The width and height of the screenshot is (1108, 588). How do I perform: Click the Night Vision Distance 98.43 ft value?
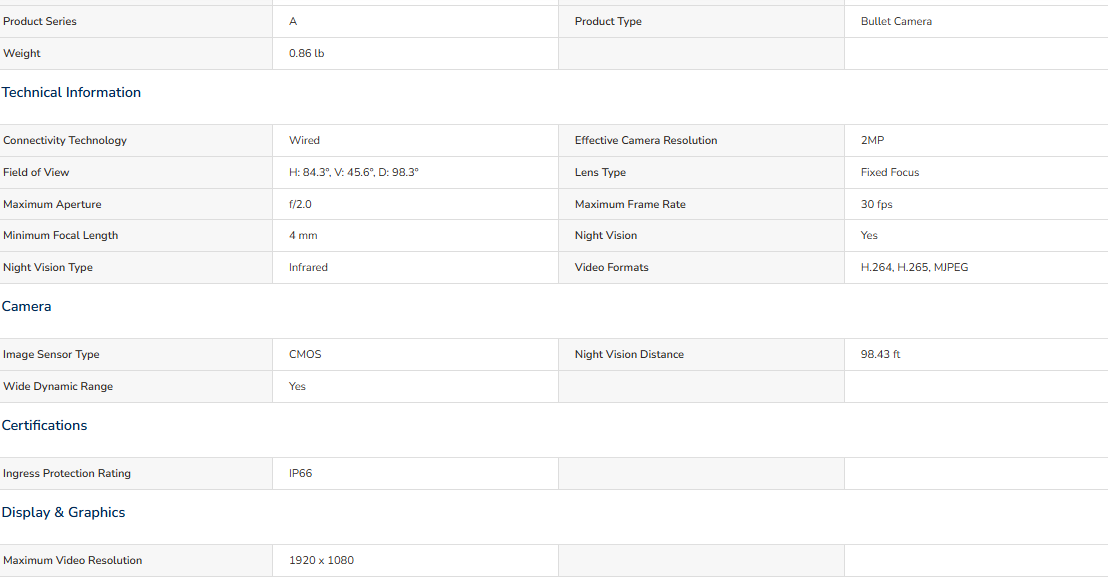[880, 354]
